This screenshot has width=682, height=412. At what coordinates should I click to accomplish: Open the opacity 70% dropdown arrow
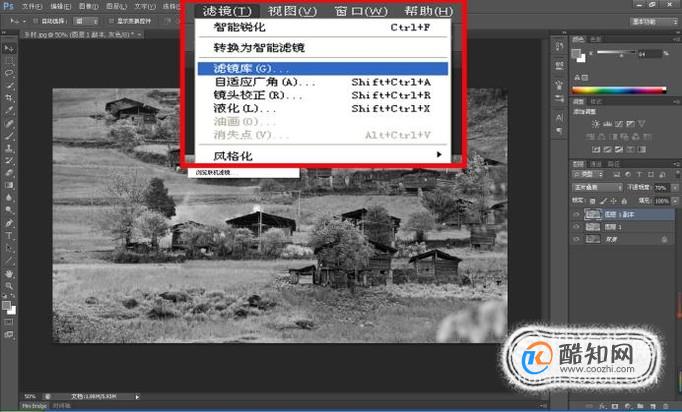tap(675, 188)
